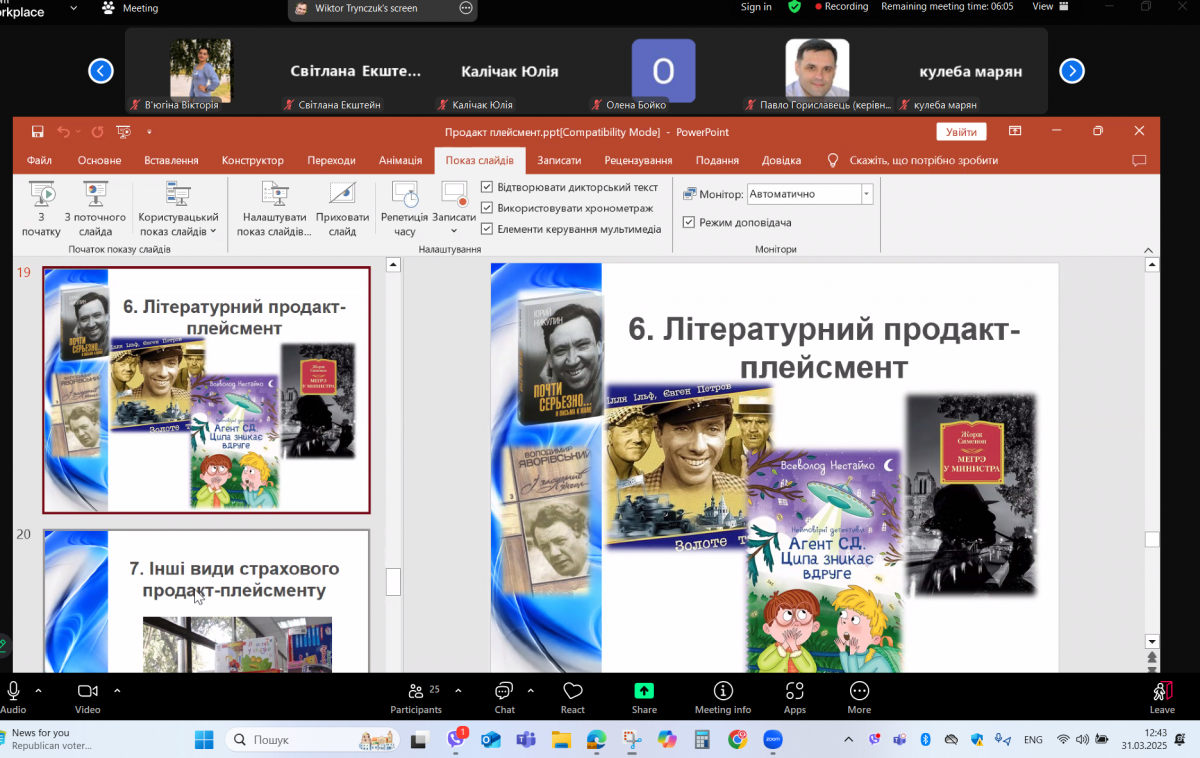Image resolution: width=1200 pixels, height=758 pixels.
Task: Show previous participants with the left arrow
Action: click(101, 71)
